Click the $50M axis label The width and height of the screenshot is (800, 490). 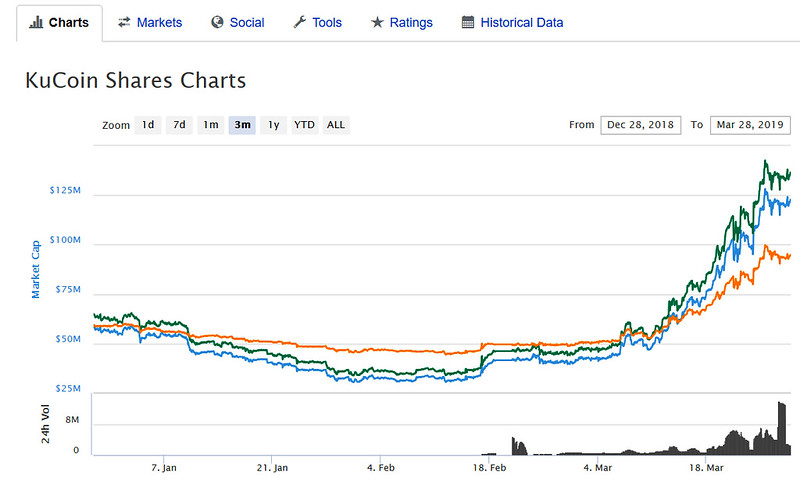click(x=68, y=339)
